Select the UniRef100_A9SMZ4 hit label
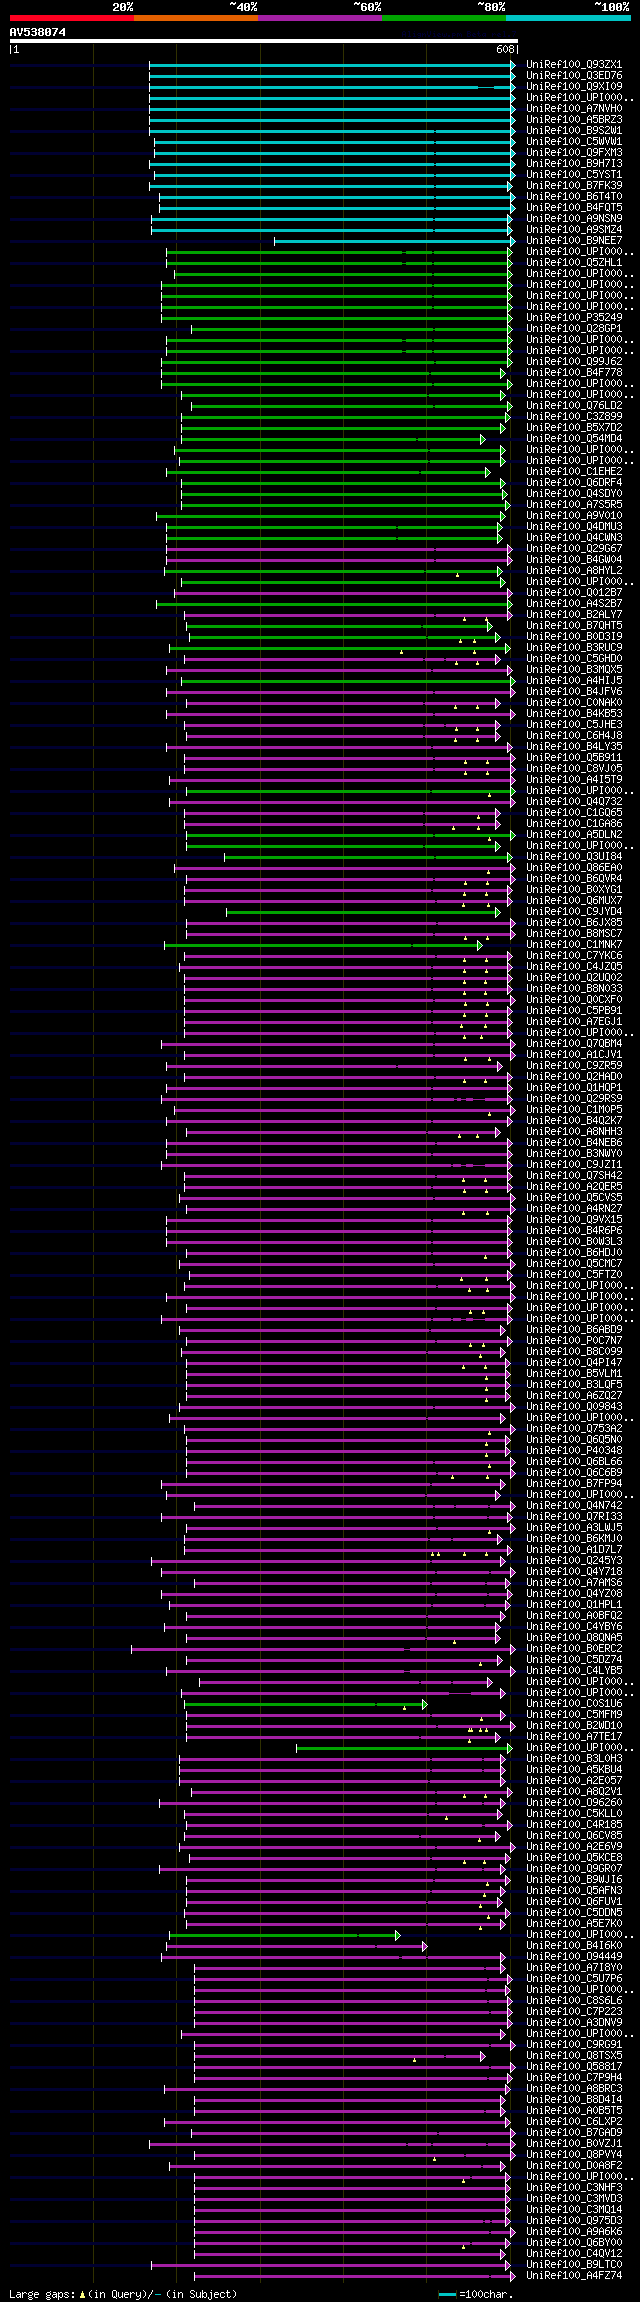Screen dimensions: 640x2302 pyautogui.click(x=574, y=230)
